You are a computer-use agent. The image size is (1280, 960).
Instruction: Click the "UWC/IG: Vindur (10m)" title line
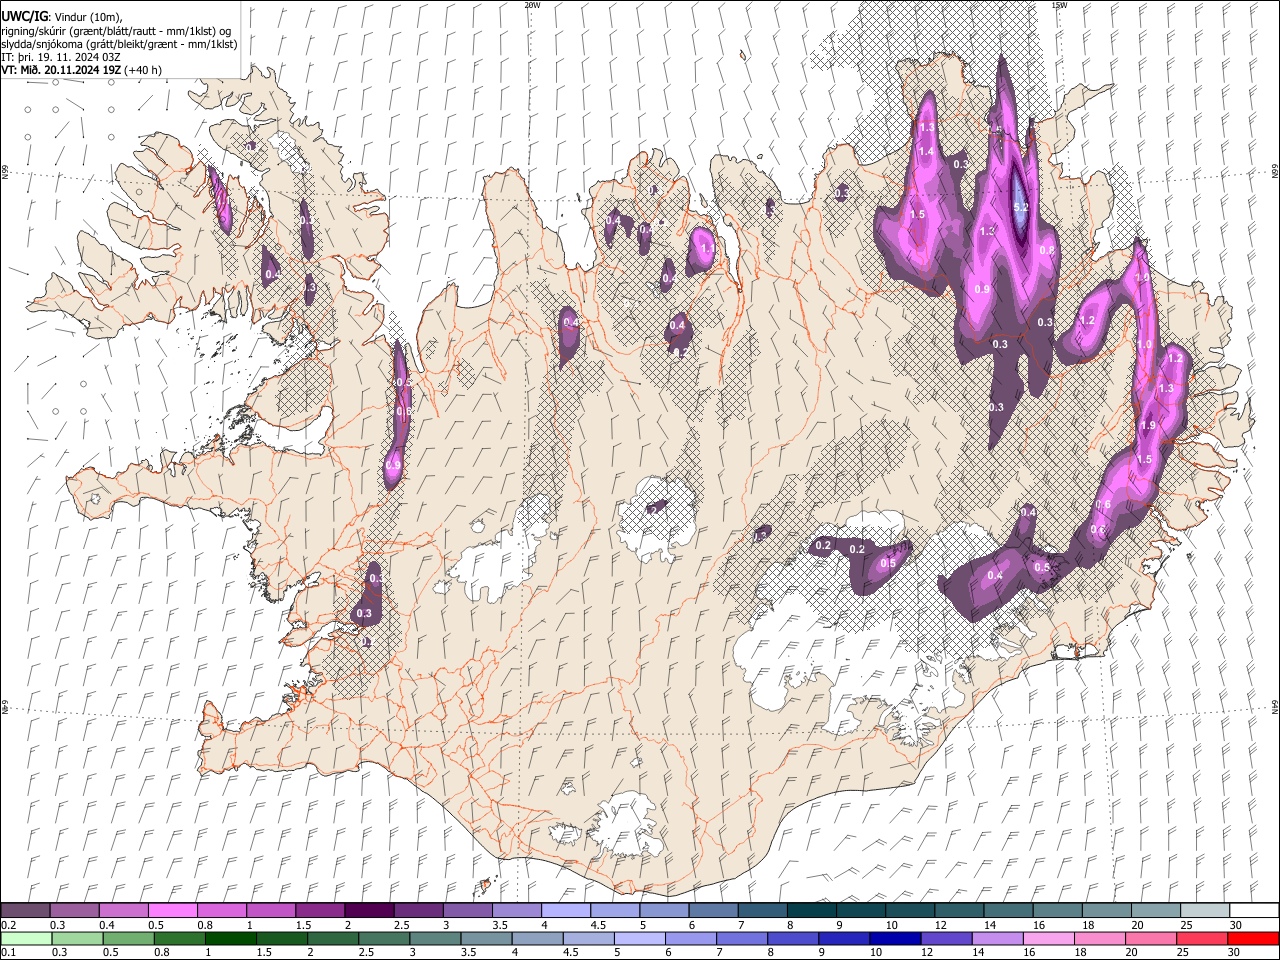(x=62, y=17)
